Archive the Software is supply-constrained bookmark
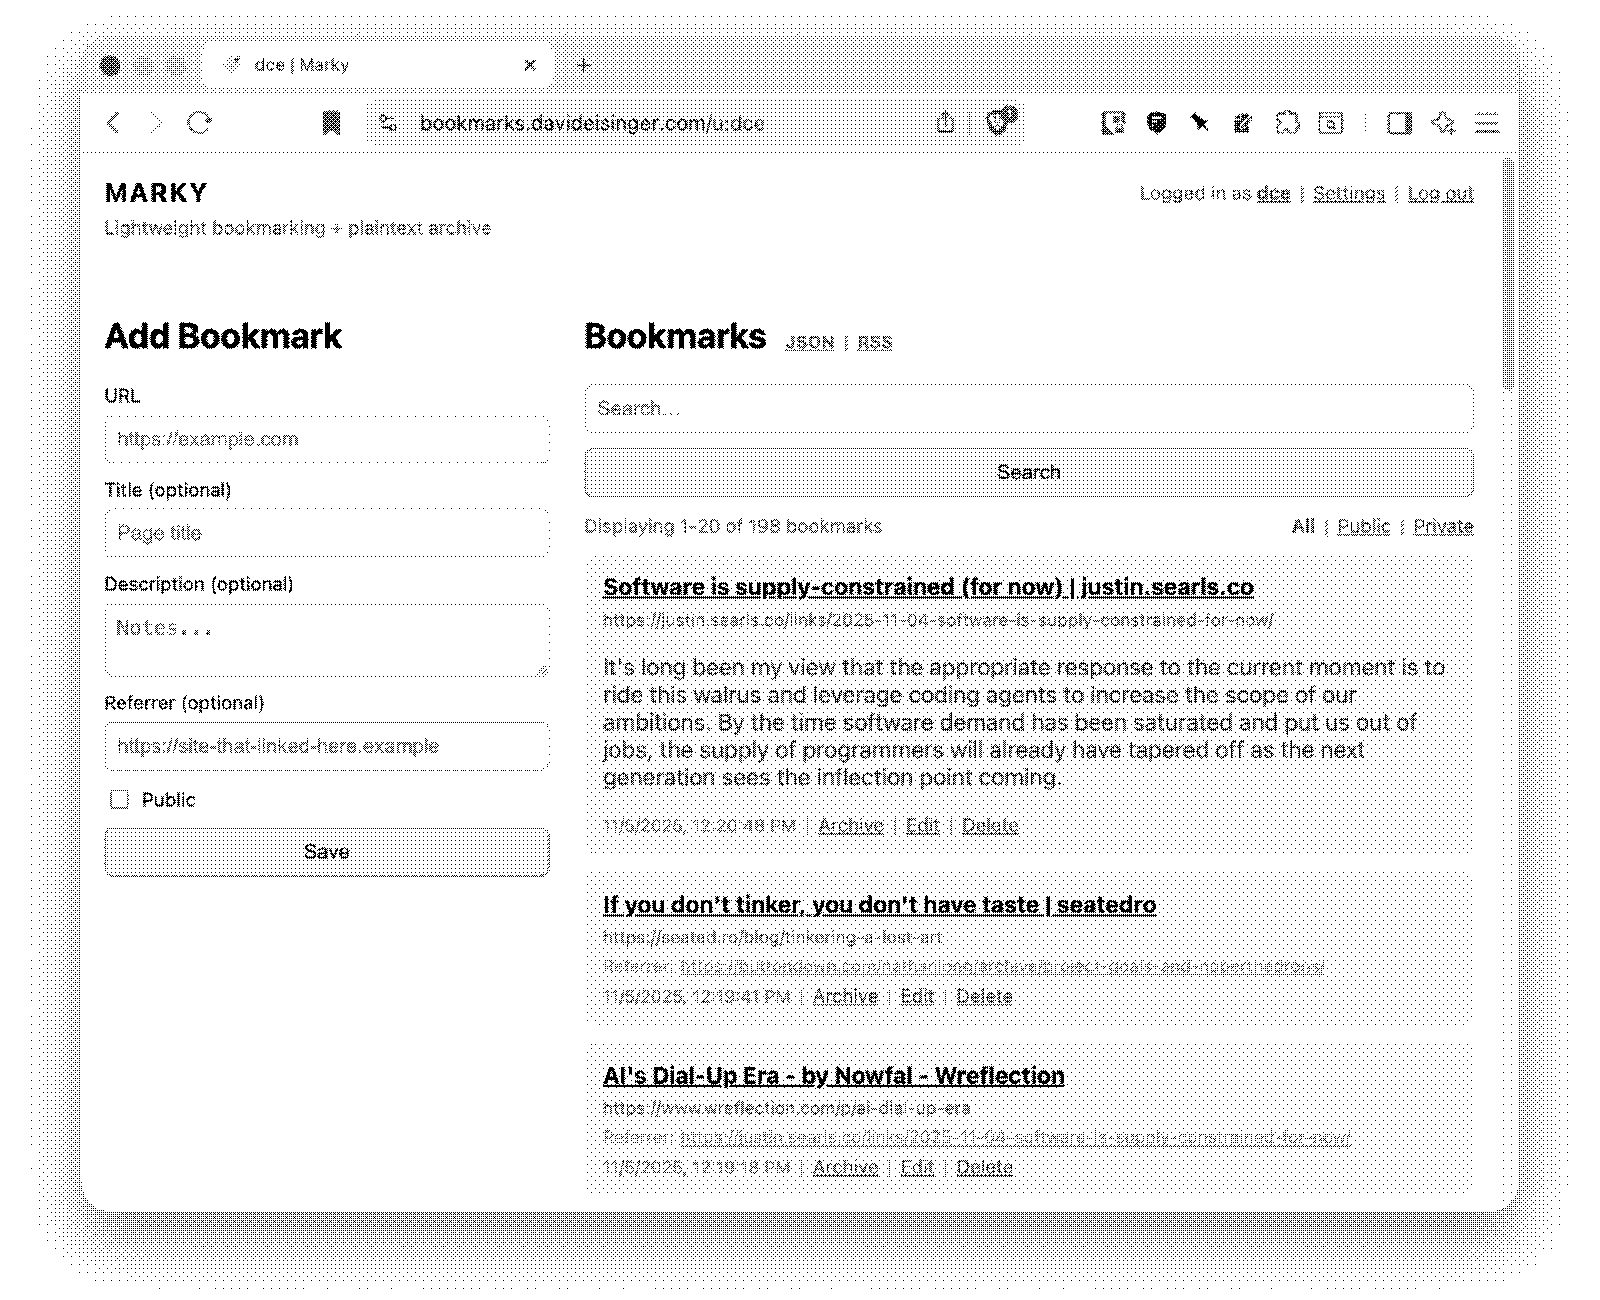 tap(850, 825)
